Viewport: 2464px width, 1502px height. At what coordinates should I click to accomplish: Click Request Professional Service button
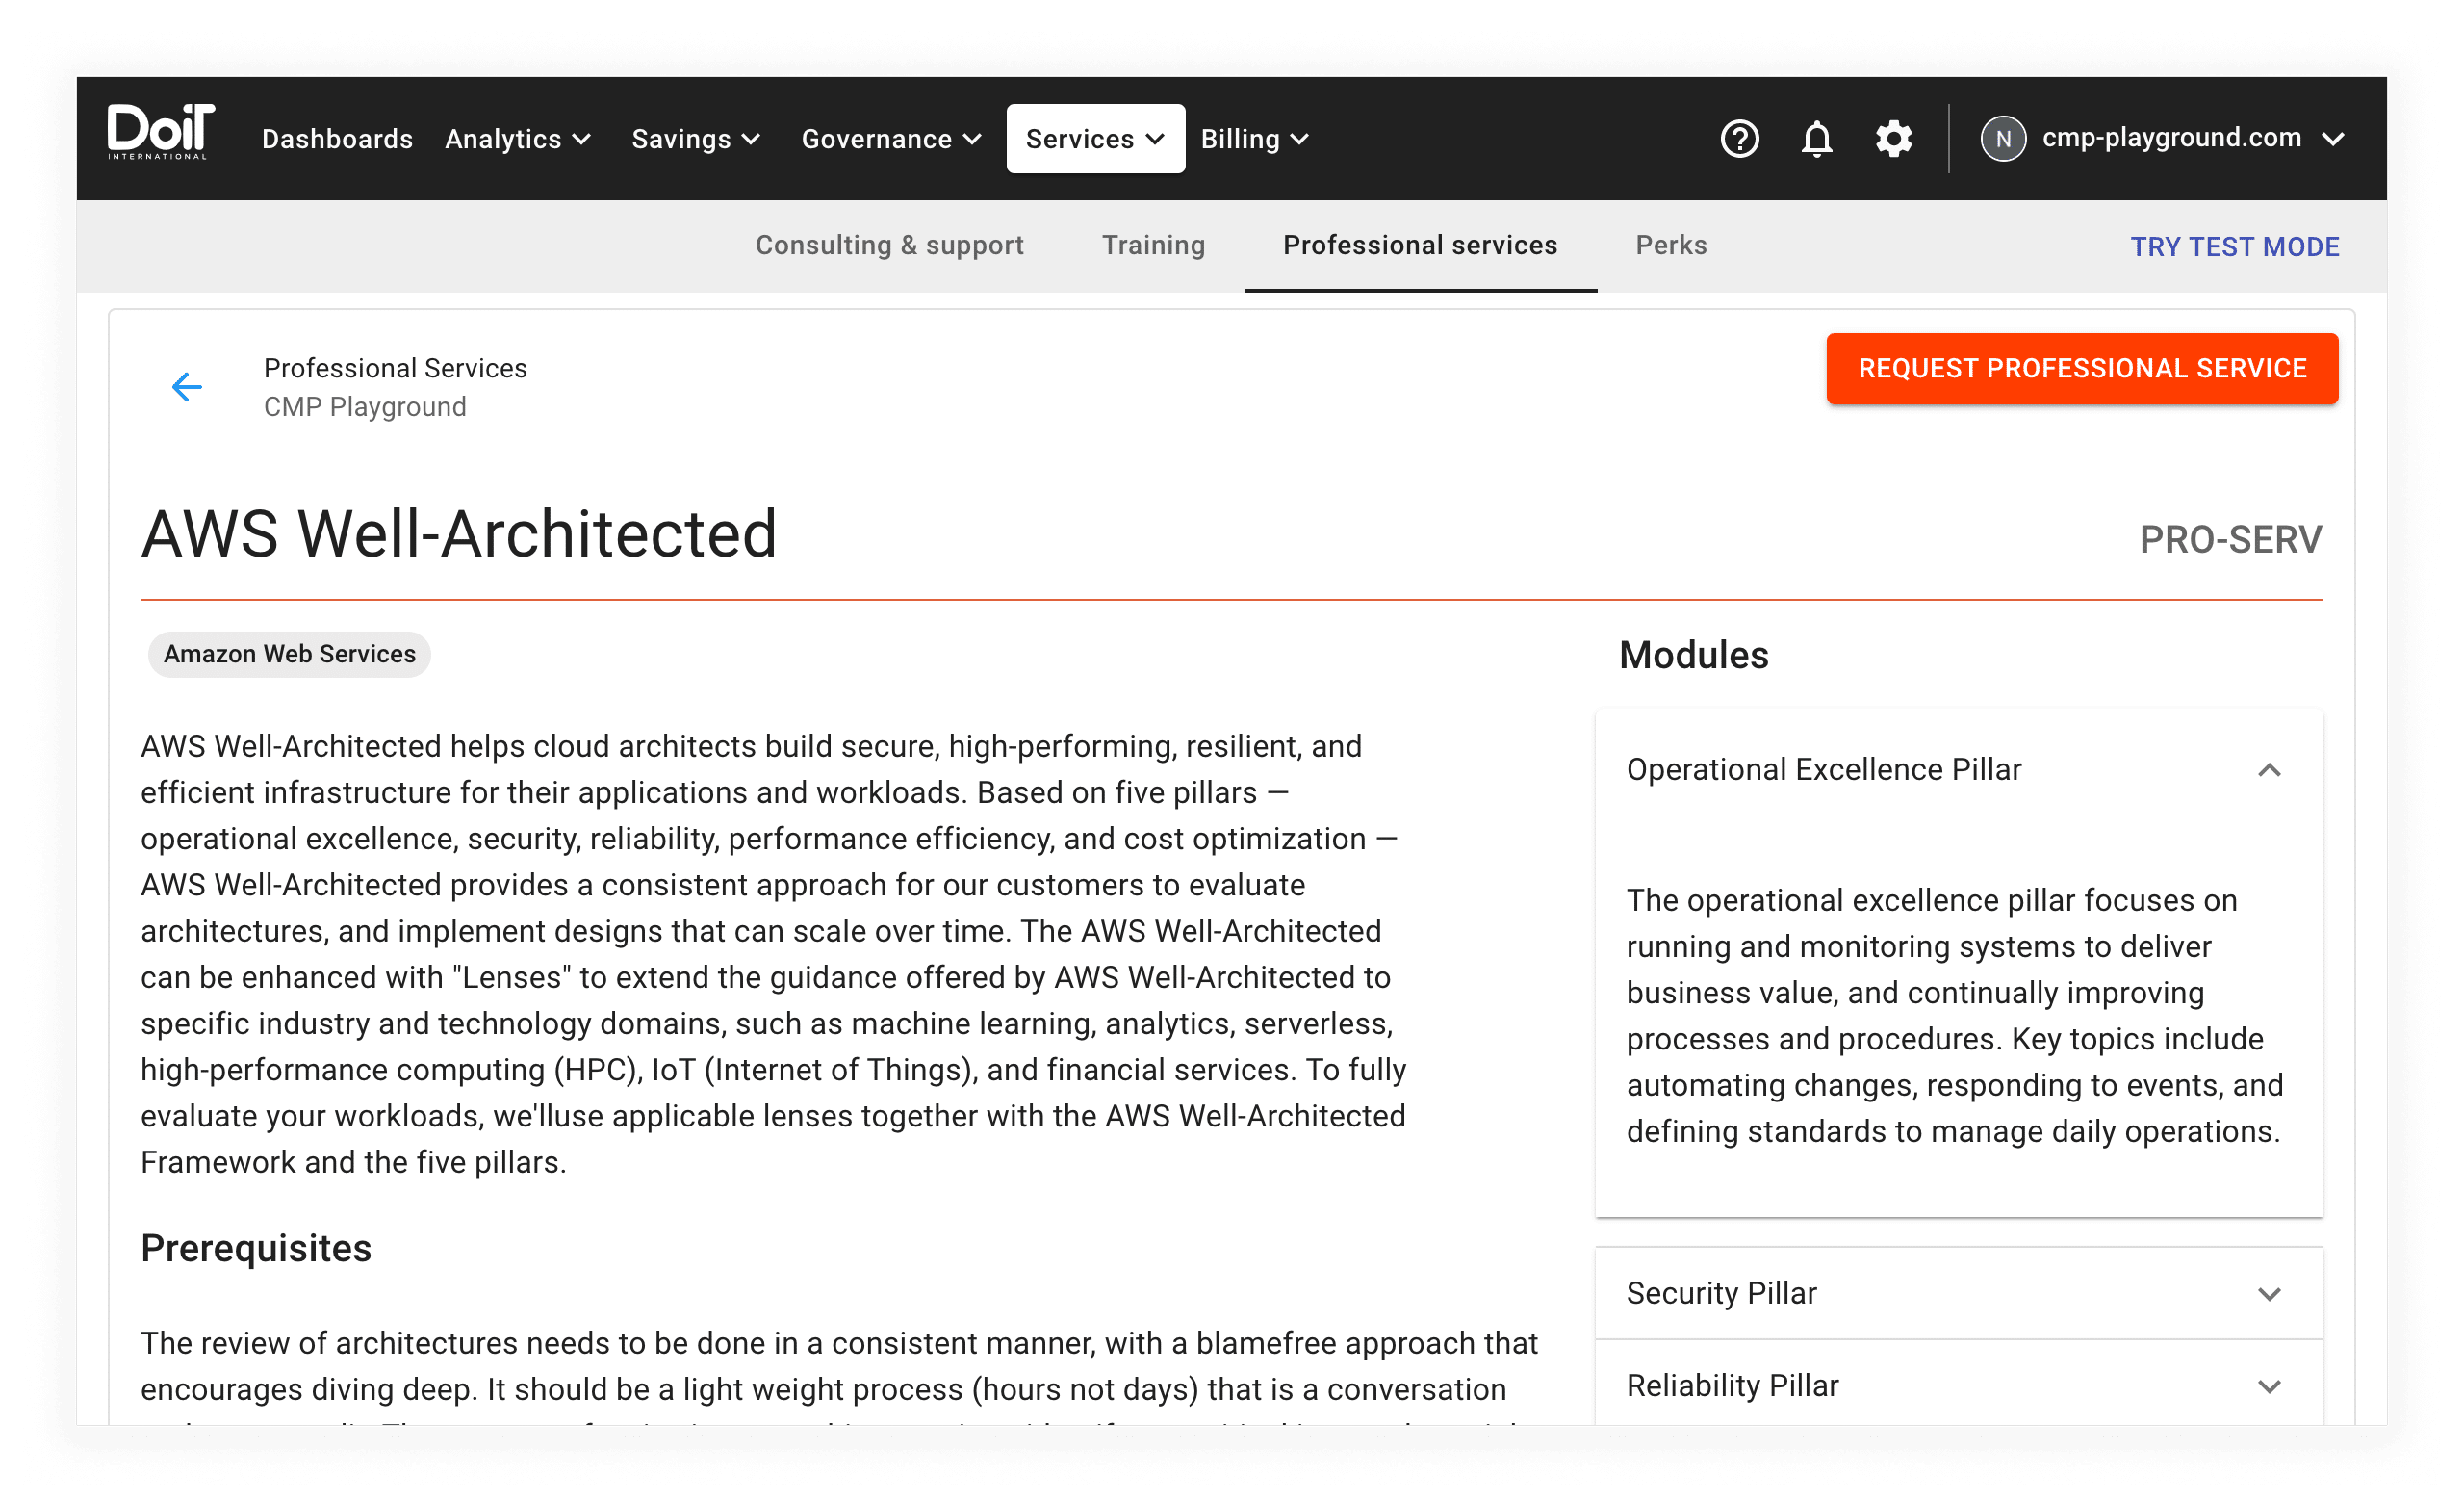pos(2081,369)
